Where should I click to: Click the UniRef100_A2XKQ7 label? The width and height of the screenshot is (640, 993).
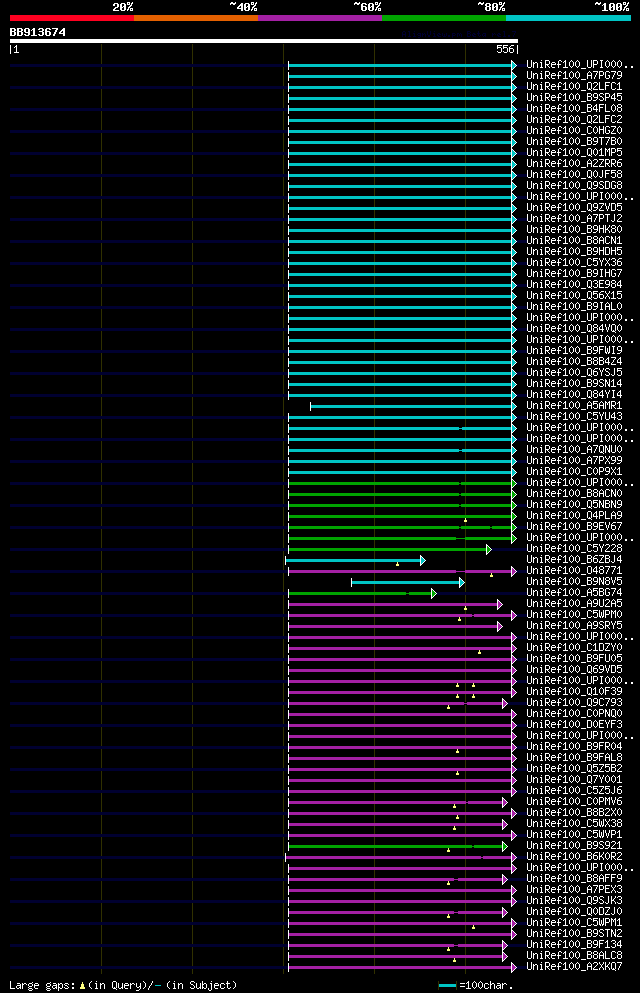coord(574,967)
